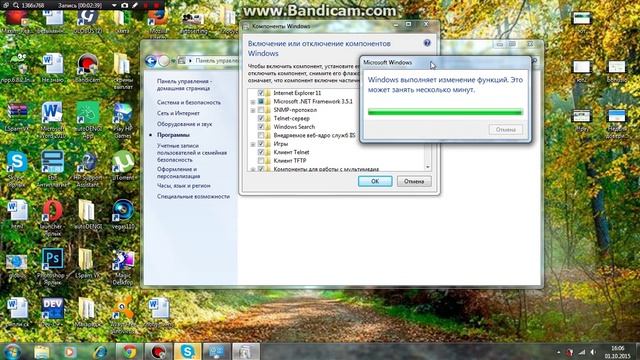The width and height of the screenshot is (640, 360).
Task: Click the Windows Start button
Action: (x=12, y=351)
